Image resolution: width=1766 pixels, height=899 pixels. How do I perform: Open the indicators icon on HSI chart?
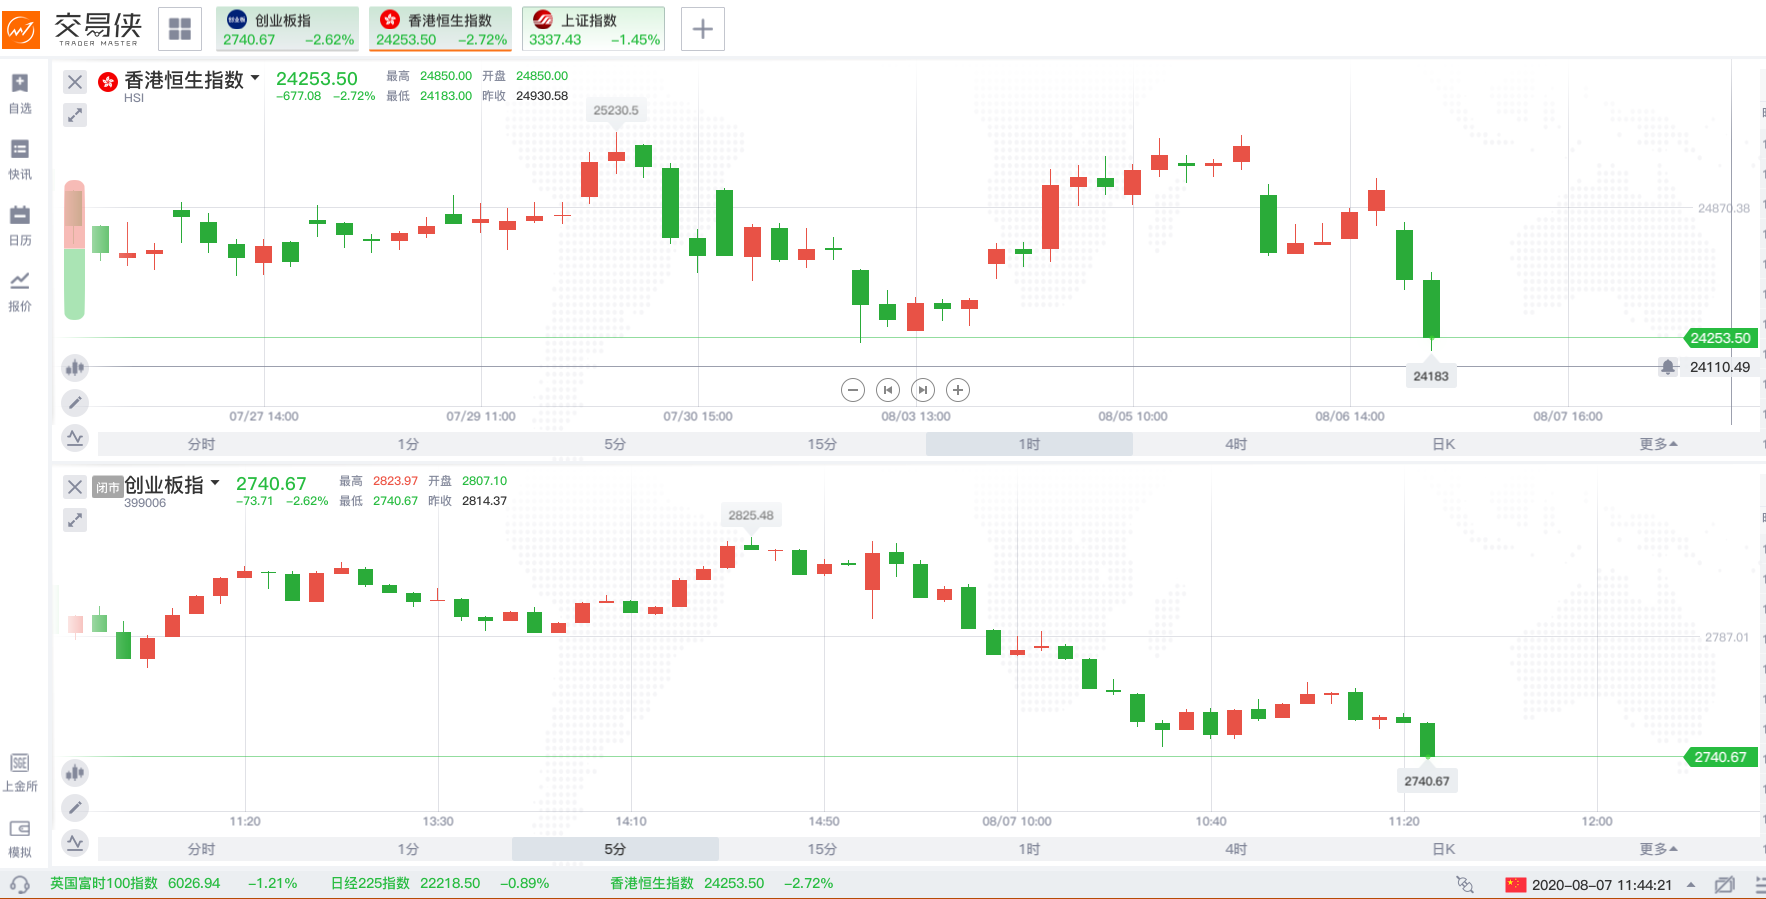(75, 438)
